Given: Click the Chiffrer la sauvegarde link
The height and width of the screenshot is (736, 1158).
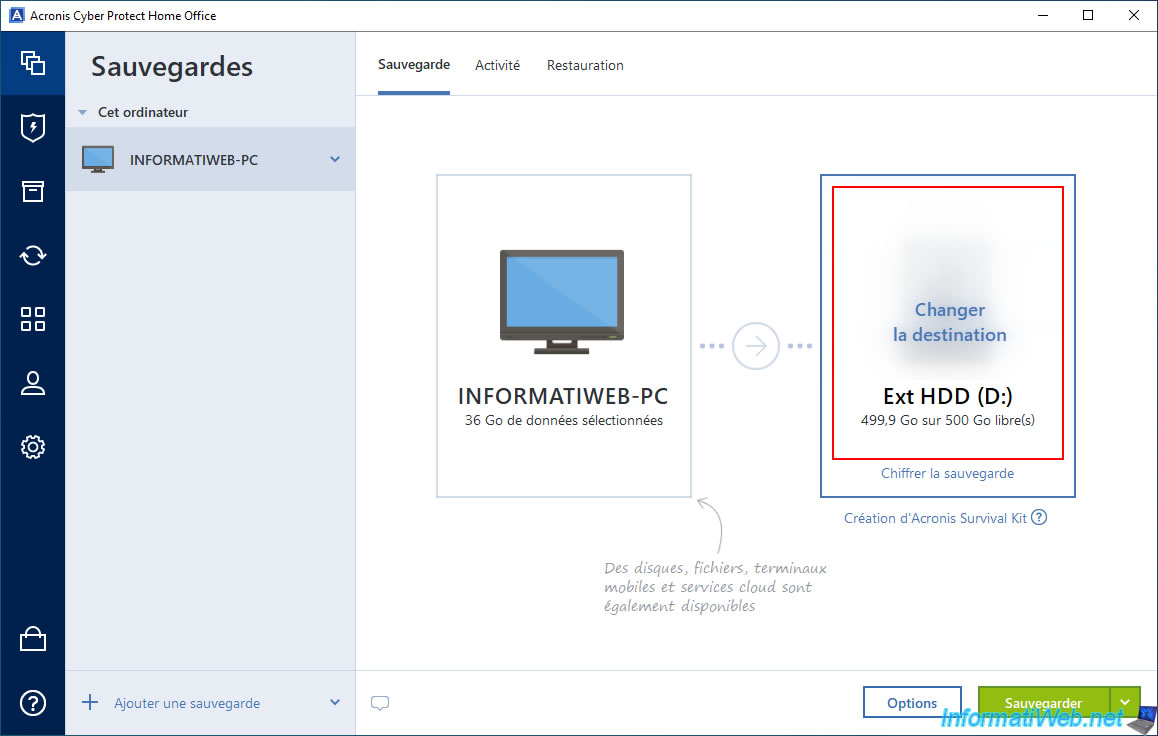Looking at the screenshot, I should 947,473.
